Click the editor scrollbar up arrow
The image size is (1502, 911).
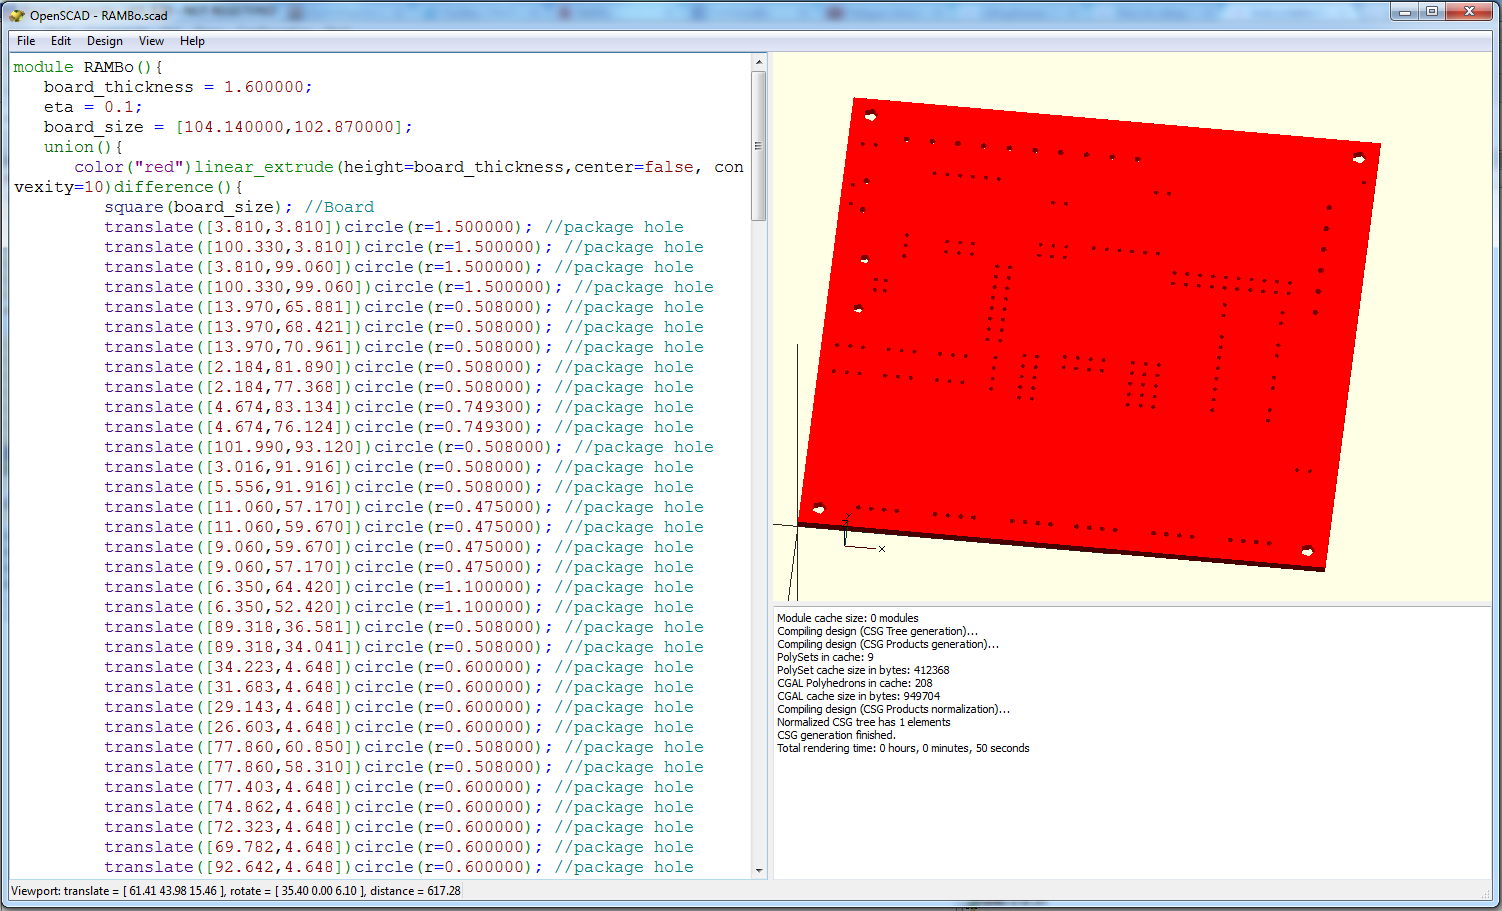(759, 62)
